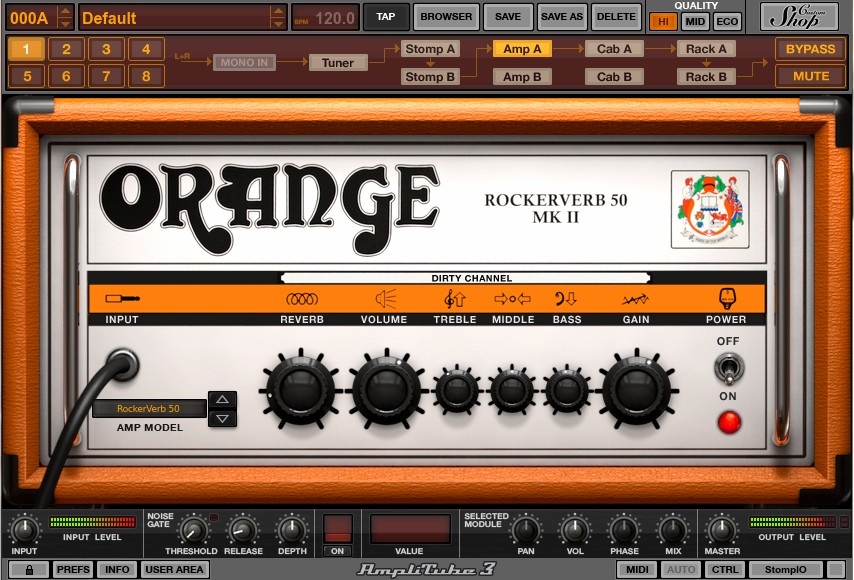Set quality to HI
This screenshot has width=854, height=580.
tap(663, 22)
